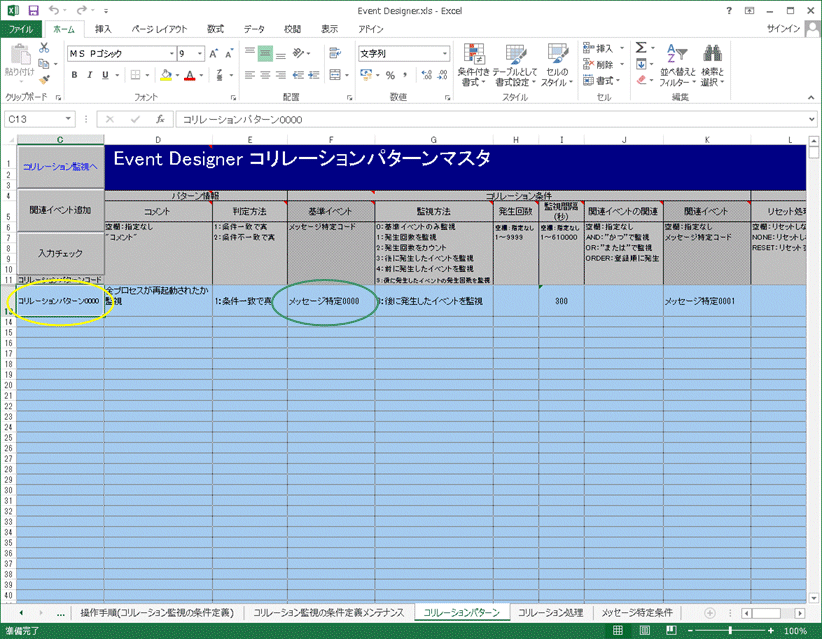The width and height of the screenshot is (822, 639).
Task: Open the 文字列 number format dropdown
Action: (x=445, y=53)
